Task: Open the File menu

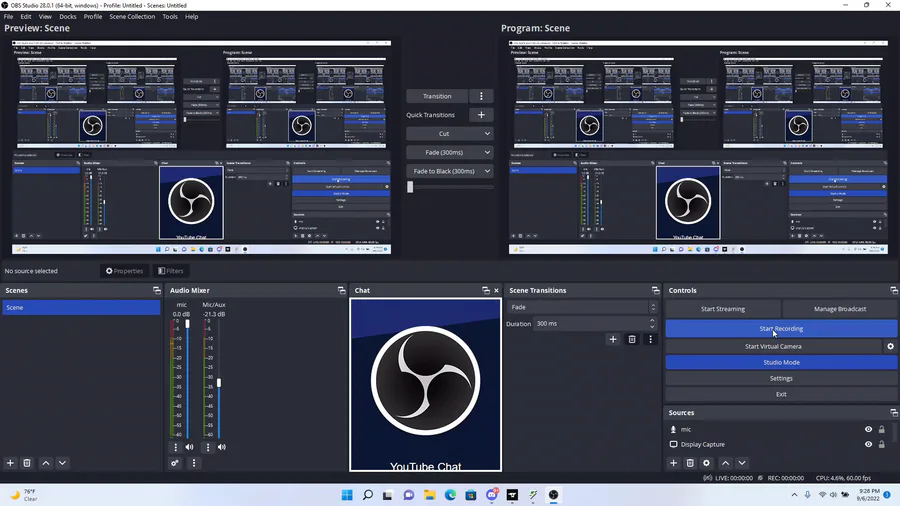Action: 9,17
